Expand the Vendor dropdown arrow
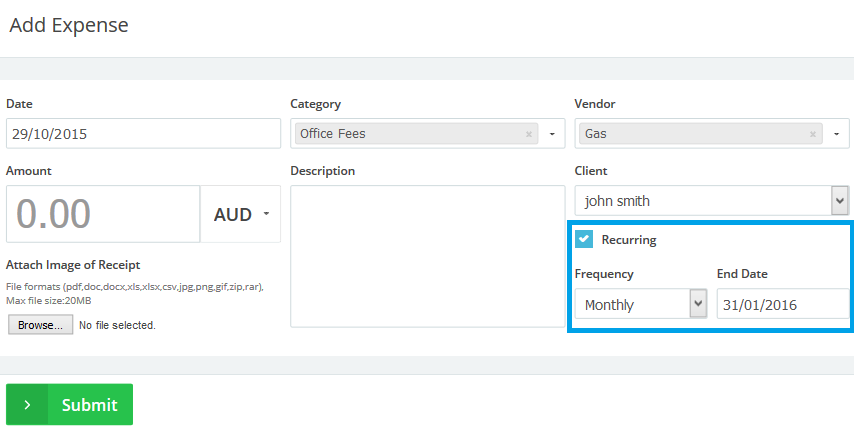Viewport: 854px width, 431px height. [836, 134]
